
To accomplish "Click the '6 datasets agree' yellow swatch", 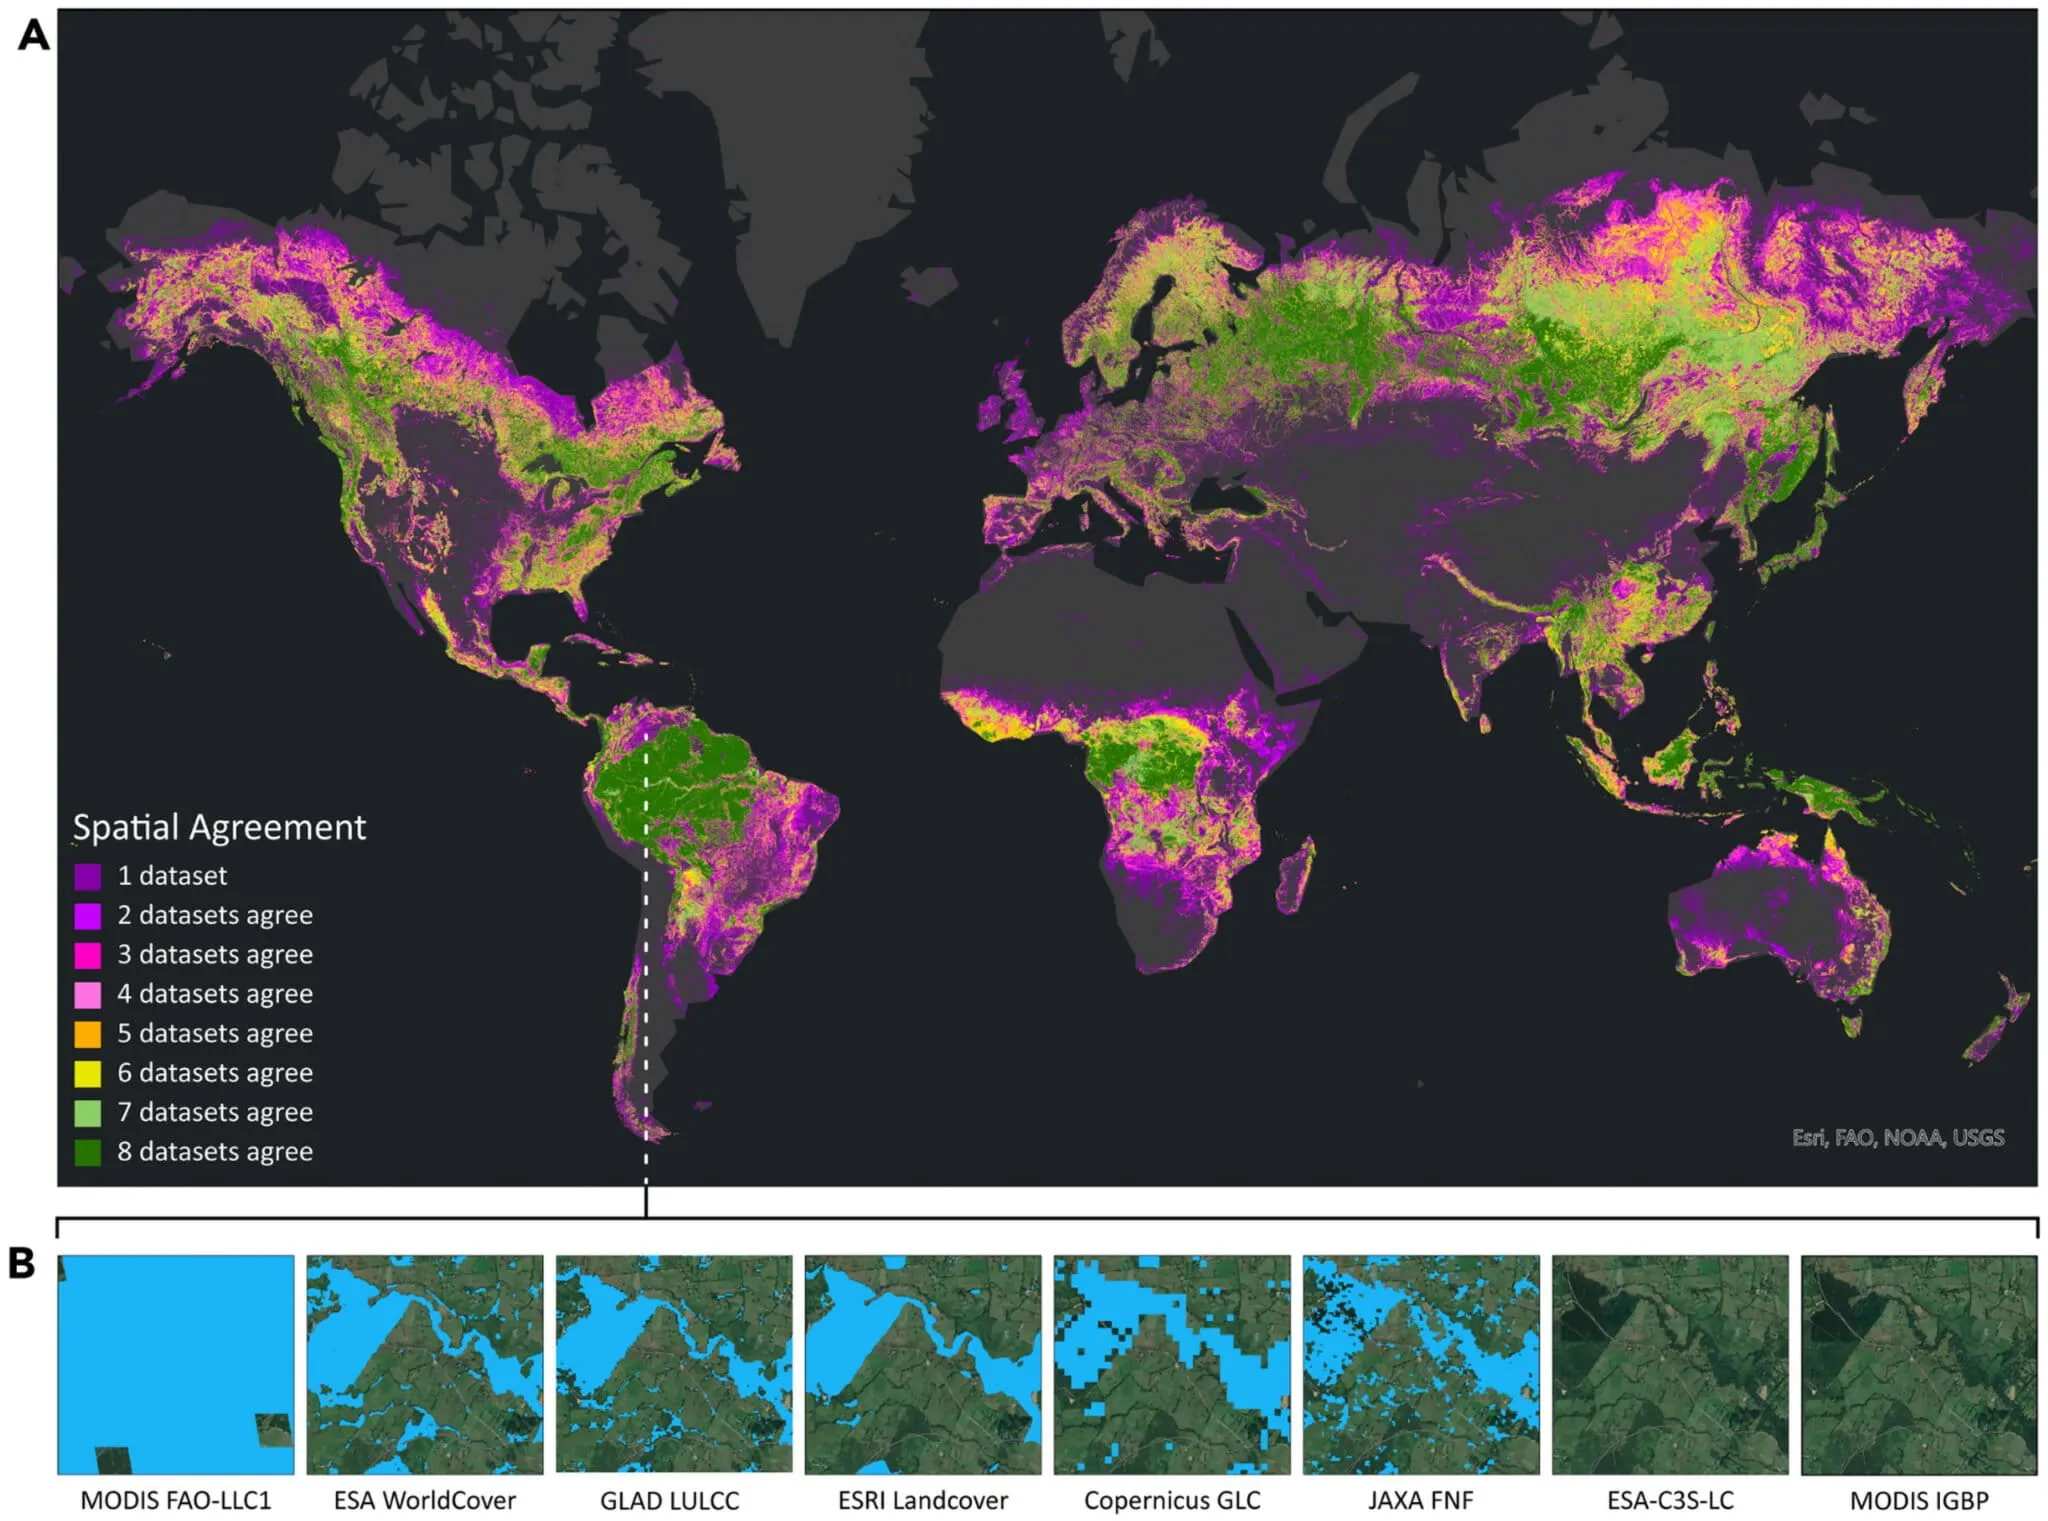I will [x=88, y=1073].
